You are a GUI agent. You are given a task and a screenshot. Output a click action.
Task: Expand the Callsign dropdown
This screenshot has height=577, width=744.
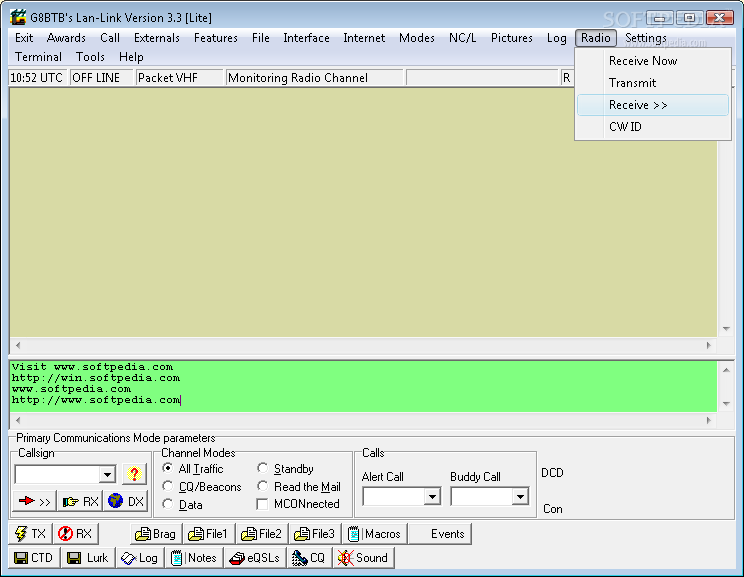coord(108,474)
